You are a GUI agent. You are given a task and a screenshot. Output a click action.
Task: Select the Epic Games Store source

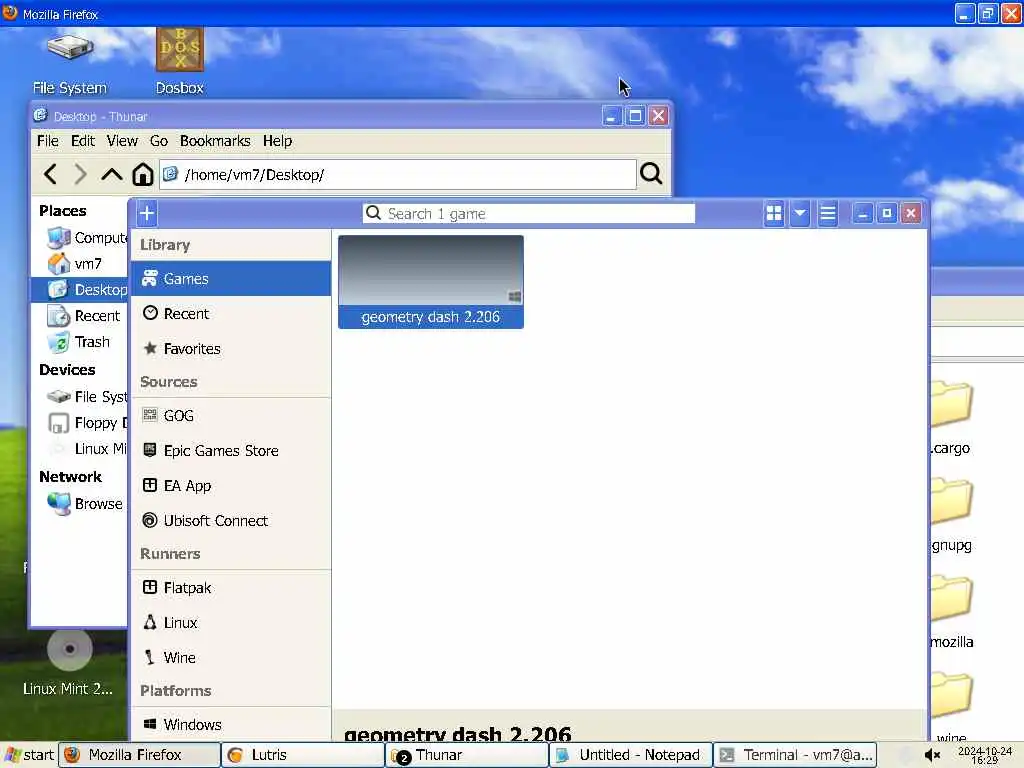(231, 451)
